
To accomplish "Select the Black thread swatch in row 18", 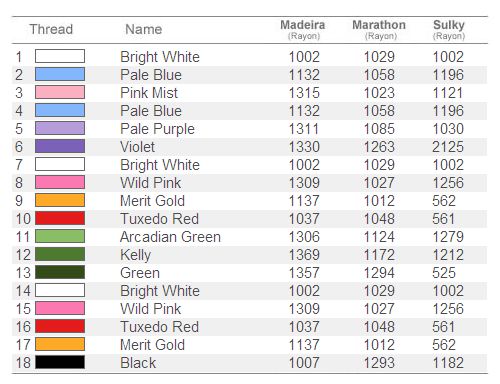I will (60, 362).
